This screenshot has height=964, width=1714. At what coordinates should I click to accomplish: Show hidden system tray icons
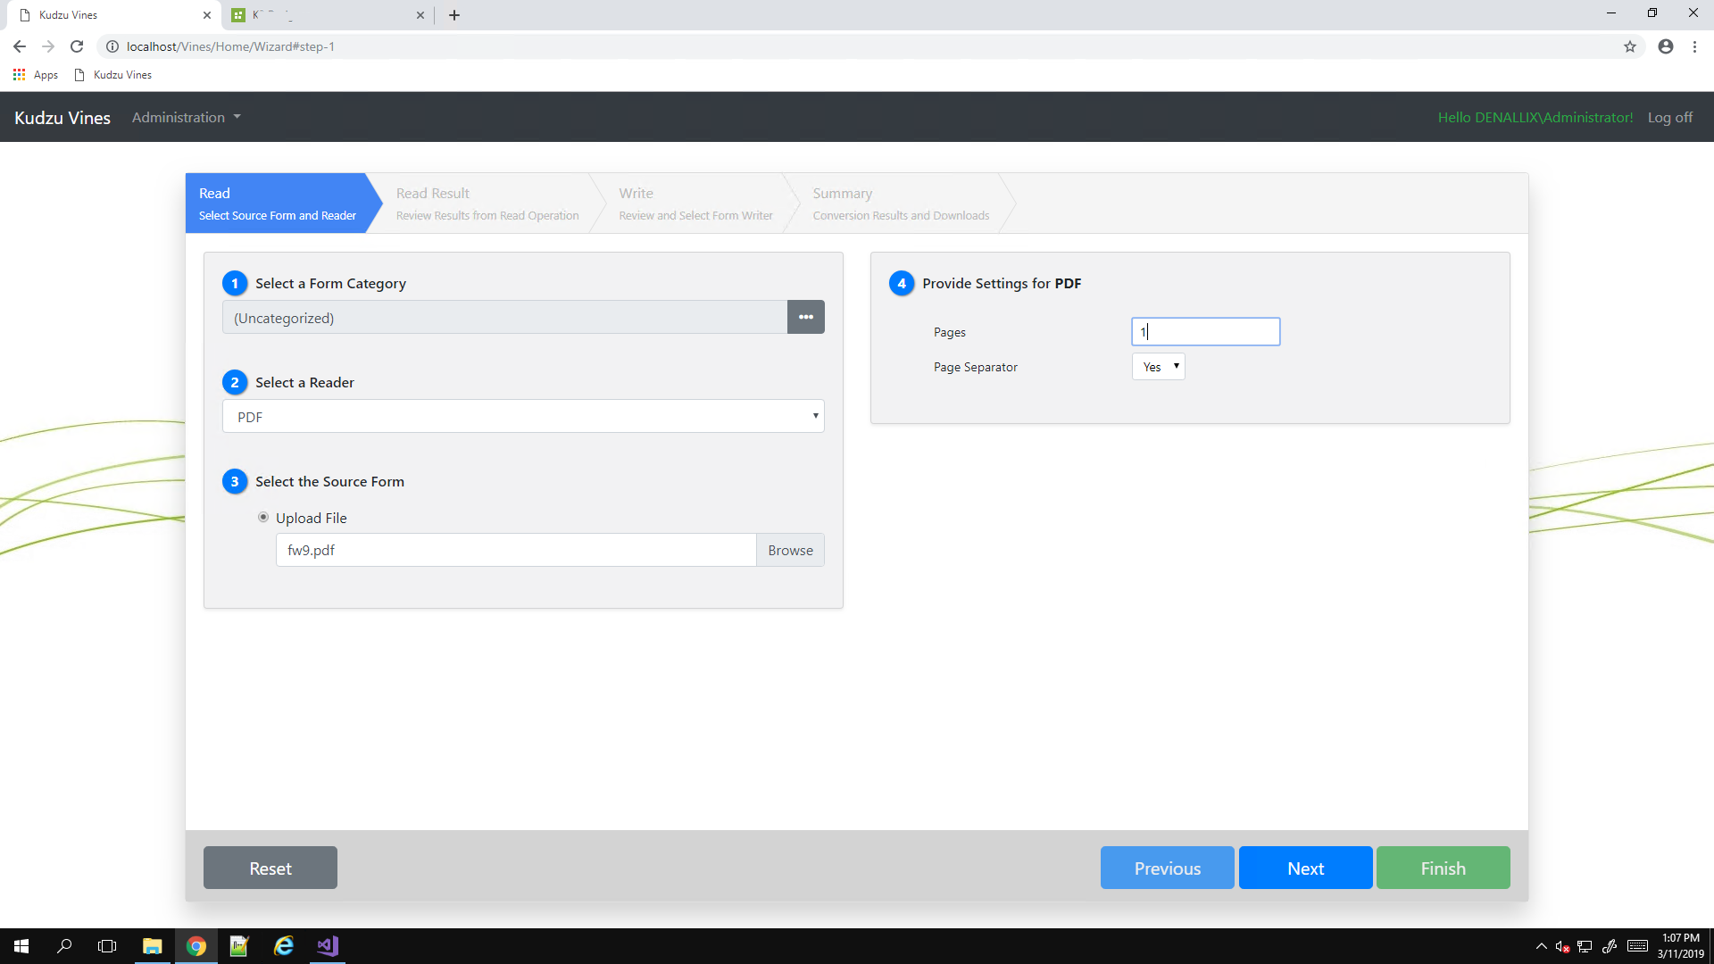click(x=1541, y=946)
